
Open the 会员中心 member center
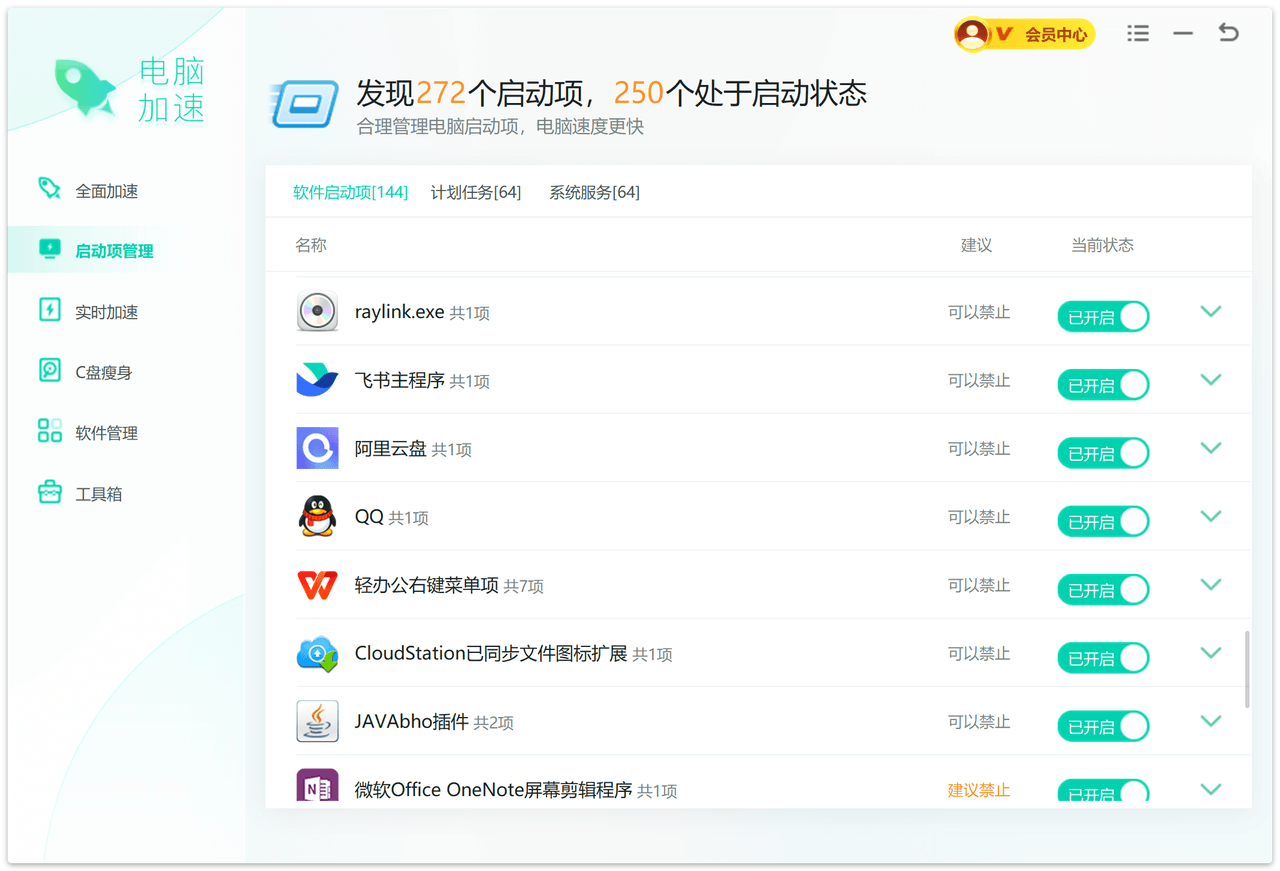point(1025,35)
